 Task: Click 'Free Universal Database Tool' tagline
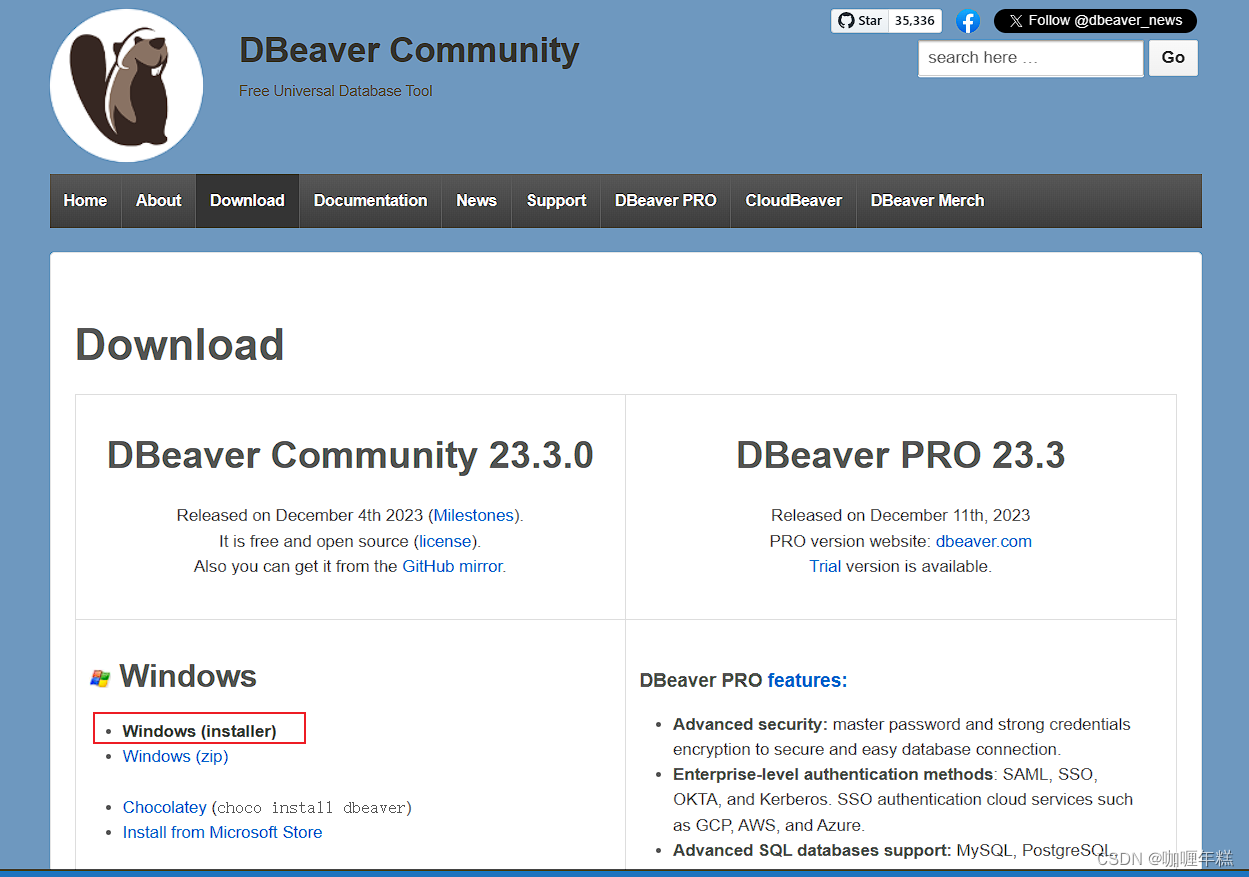(x=336, y=91)
